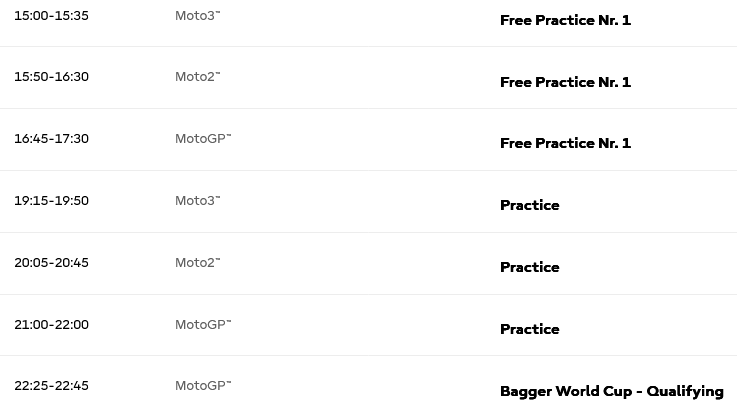Screen dimensions: 737x406
Task: Select the MotoGP label in the 16:45 row
Action: (202, 139)
